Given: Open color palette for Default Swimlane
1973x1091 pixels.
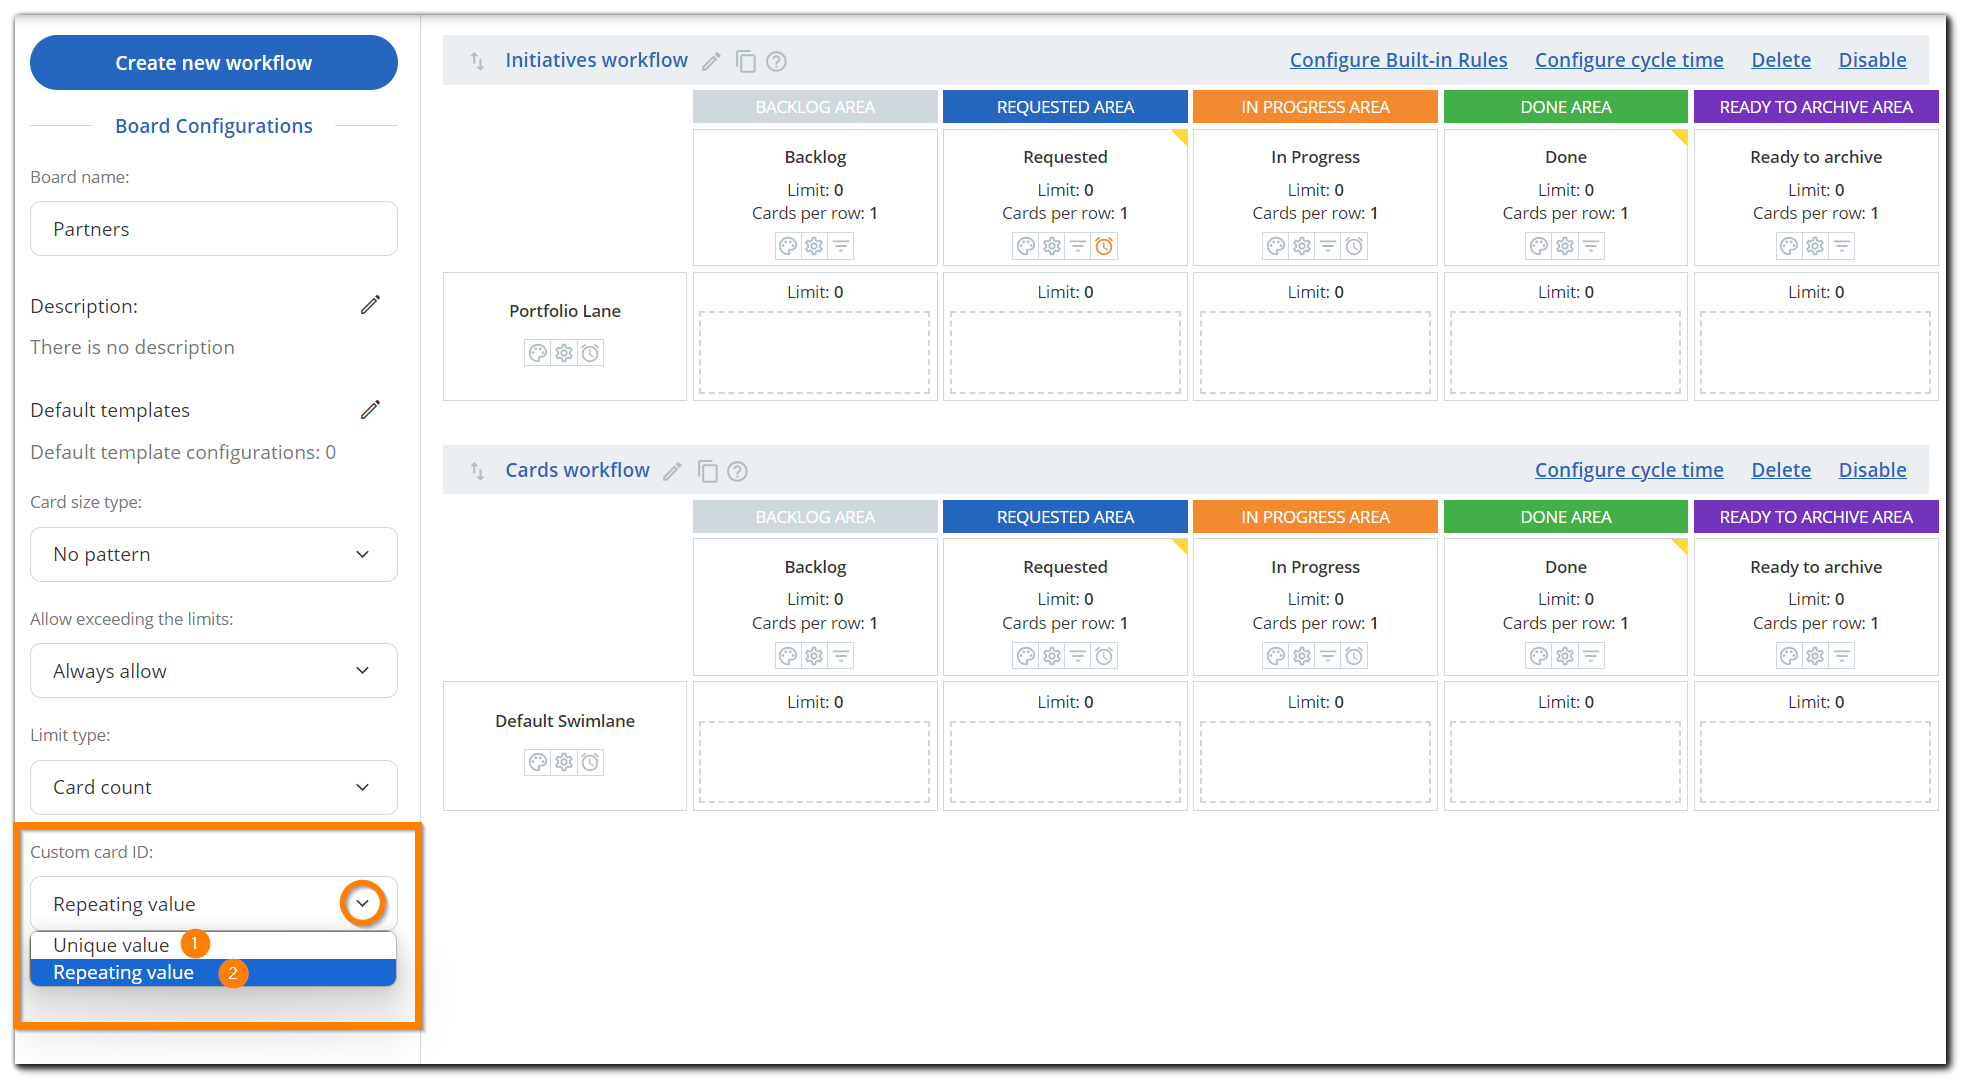Looking at the screenshot, I should point(538,763).
